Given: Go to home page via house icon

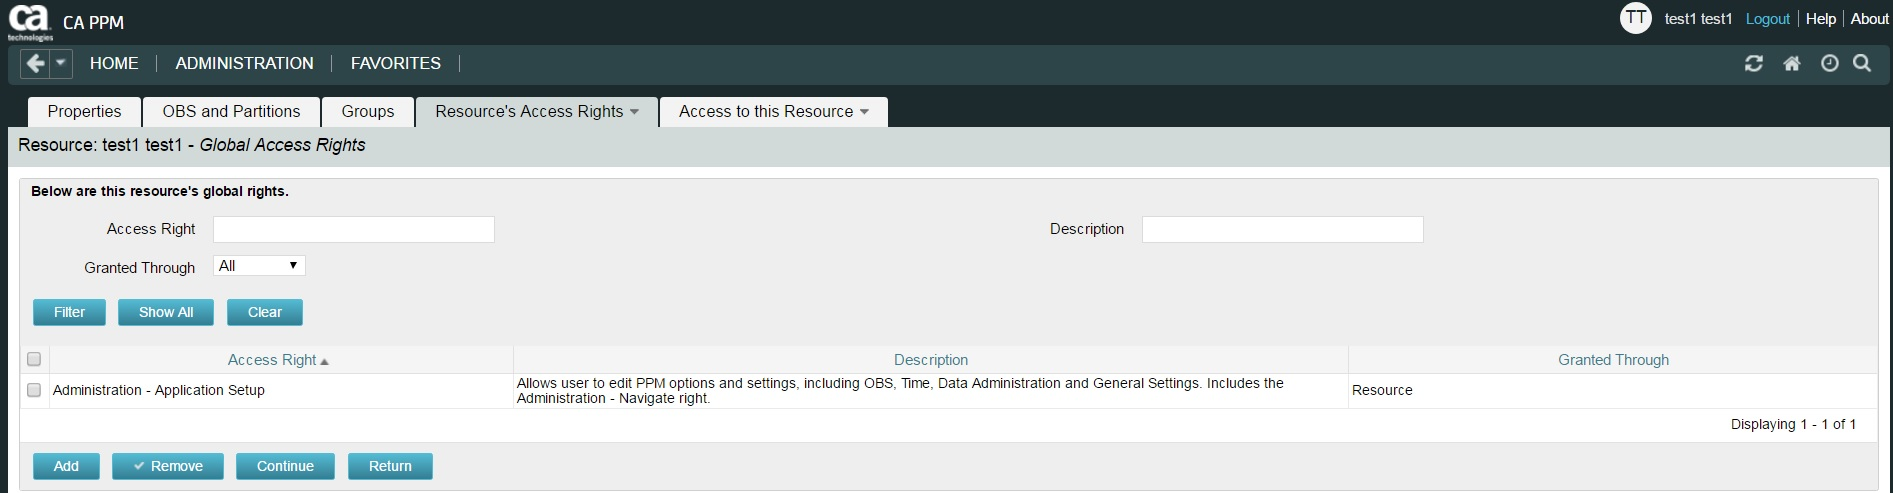Looking at the screenshot, I should coord(1791,64).
